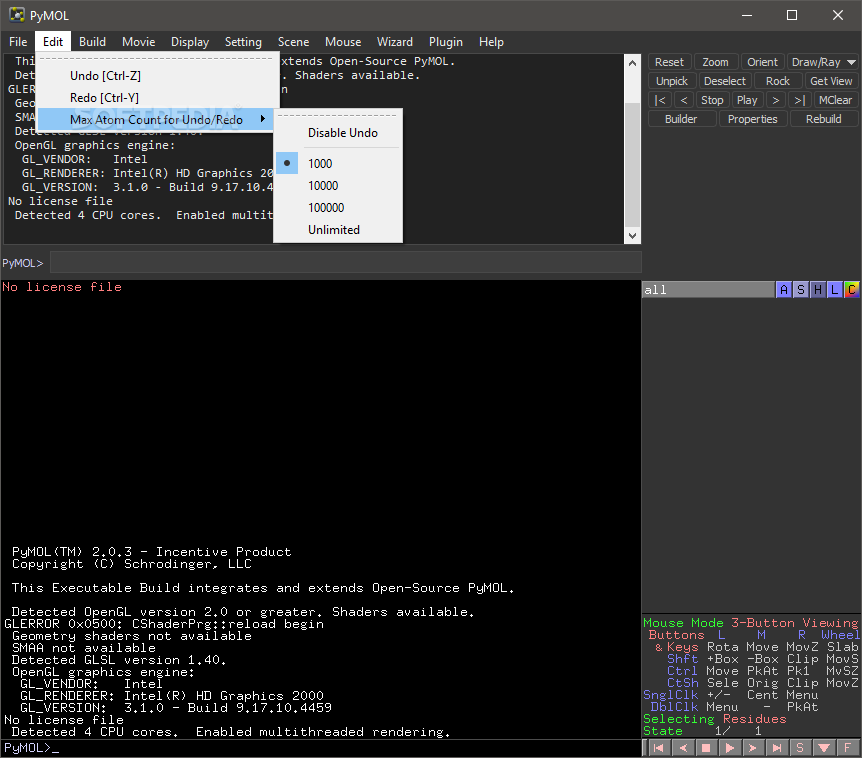
Task: Click the stop square playback icon
Action: pos(706,748)
